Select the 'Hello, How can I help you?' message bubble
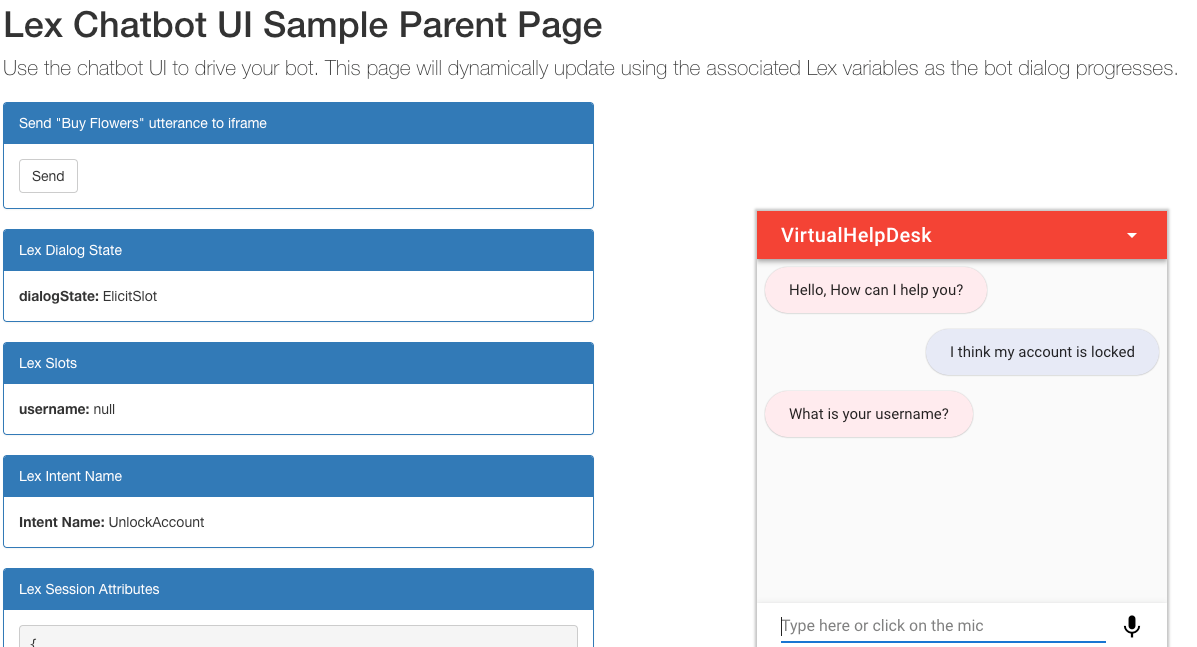 click(x=876, y=290)
